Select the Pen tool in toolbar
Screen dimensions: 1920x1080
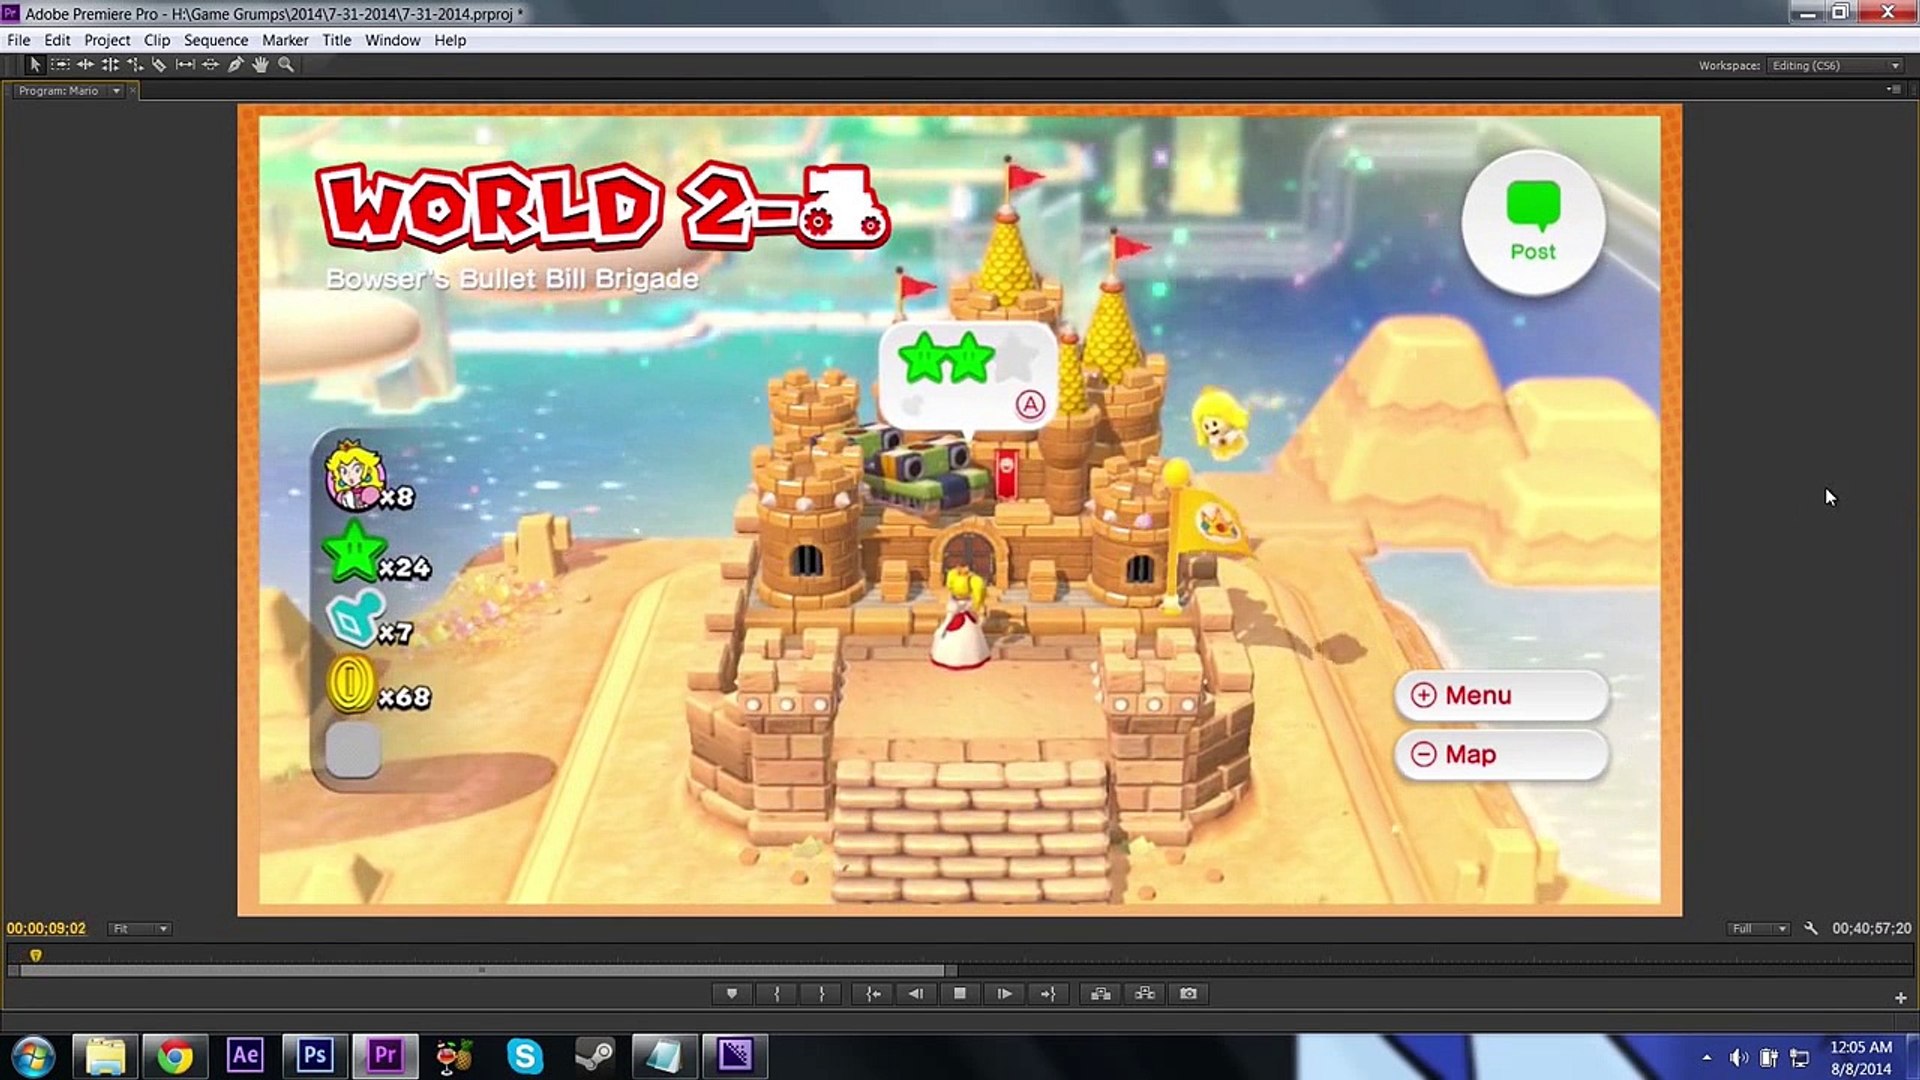pyautogui.click(x=235, y=64)
